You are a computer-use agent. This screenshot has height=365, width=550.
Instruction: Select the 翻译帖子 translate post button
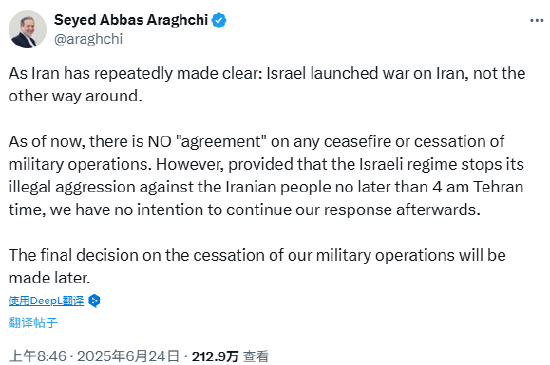coord(33,323)
